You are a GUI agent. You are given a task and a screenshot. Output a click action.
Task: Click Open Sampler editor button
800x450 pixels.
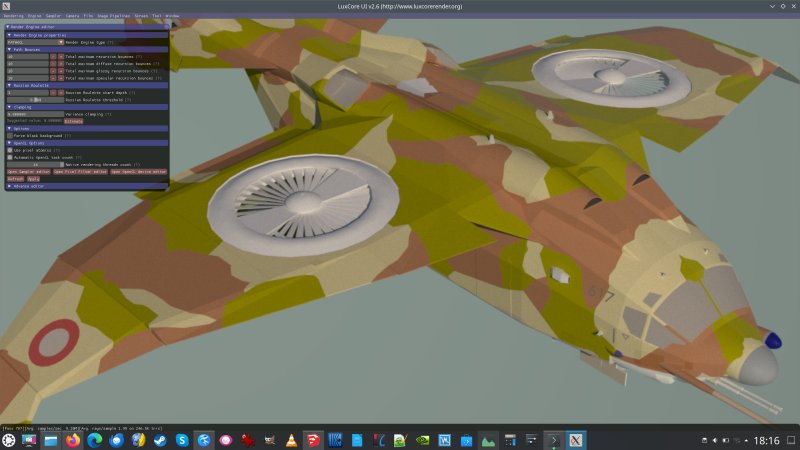pyautogui.click(x=29, y=172)
